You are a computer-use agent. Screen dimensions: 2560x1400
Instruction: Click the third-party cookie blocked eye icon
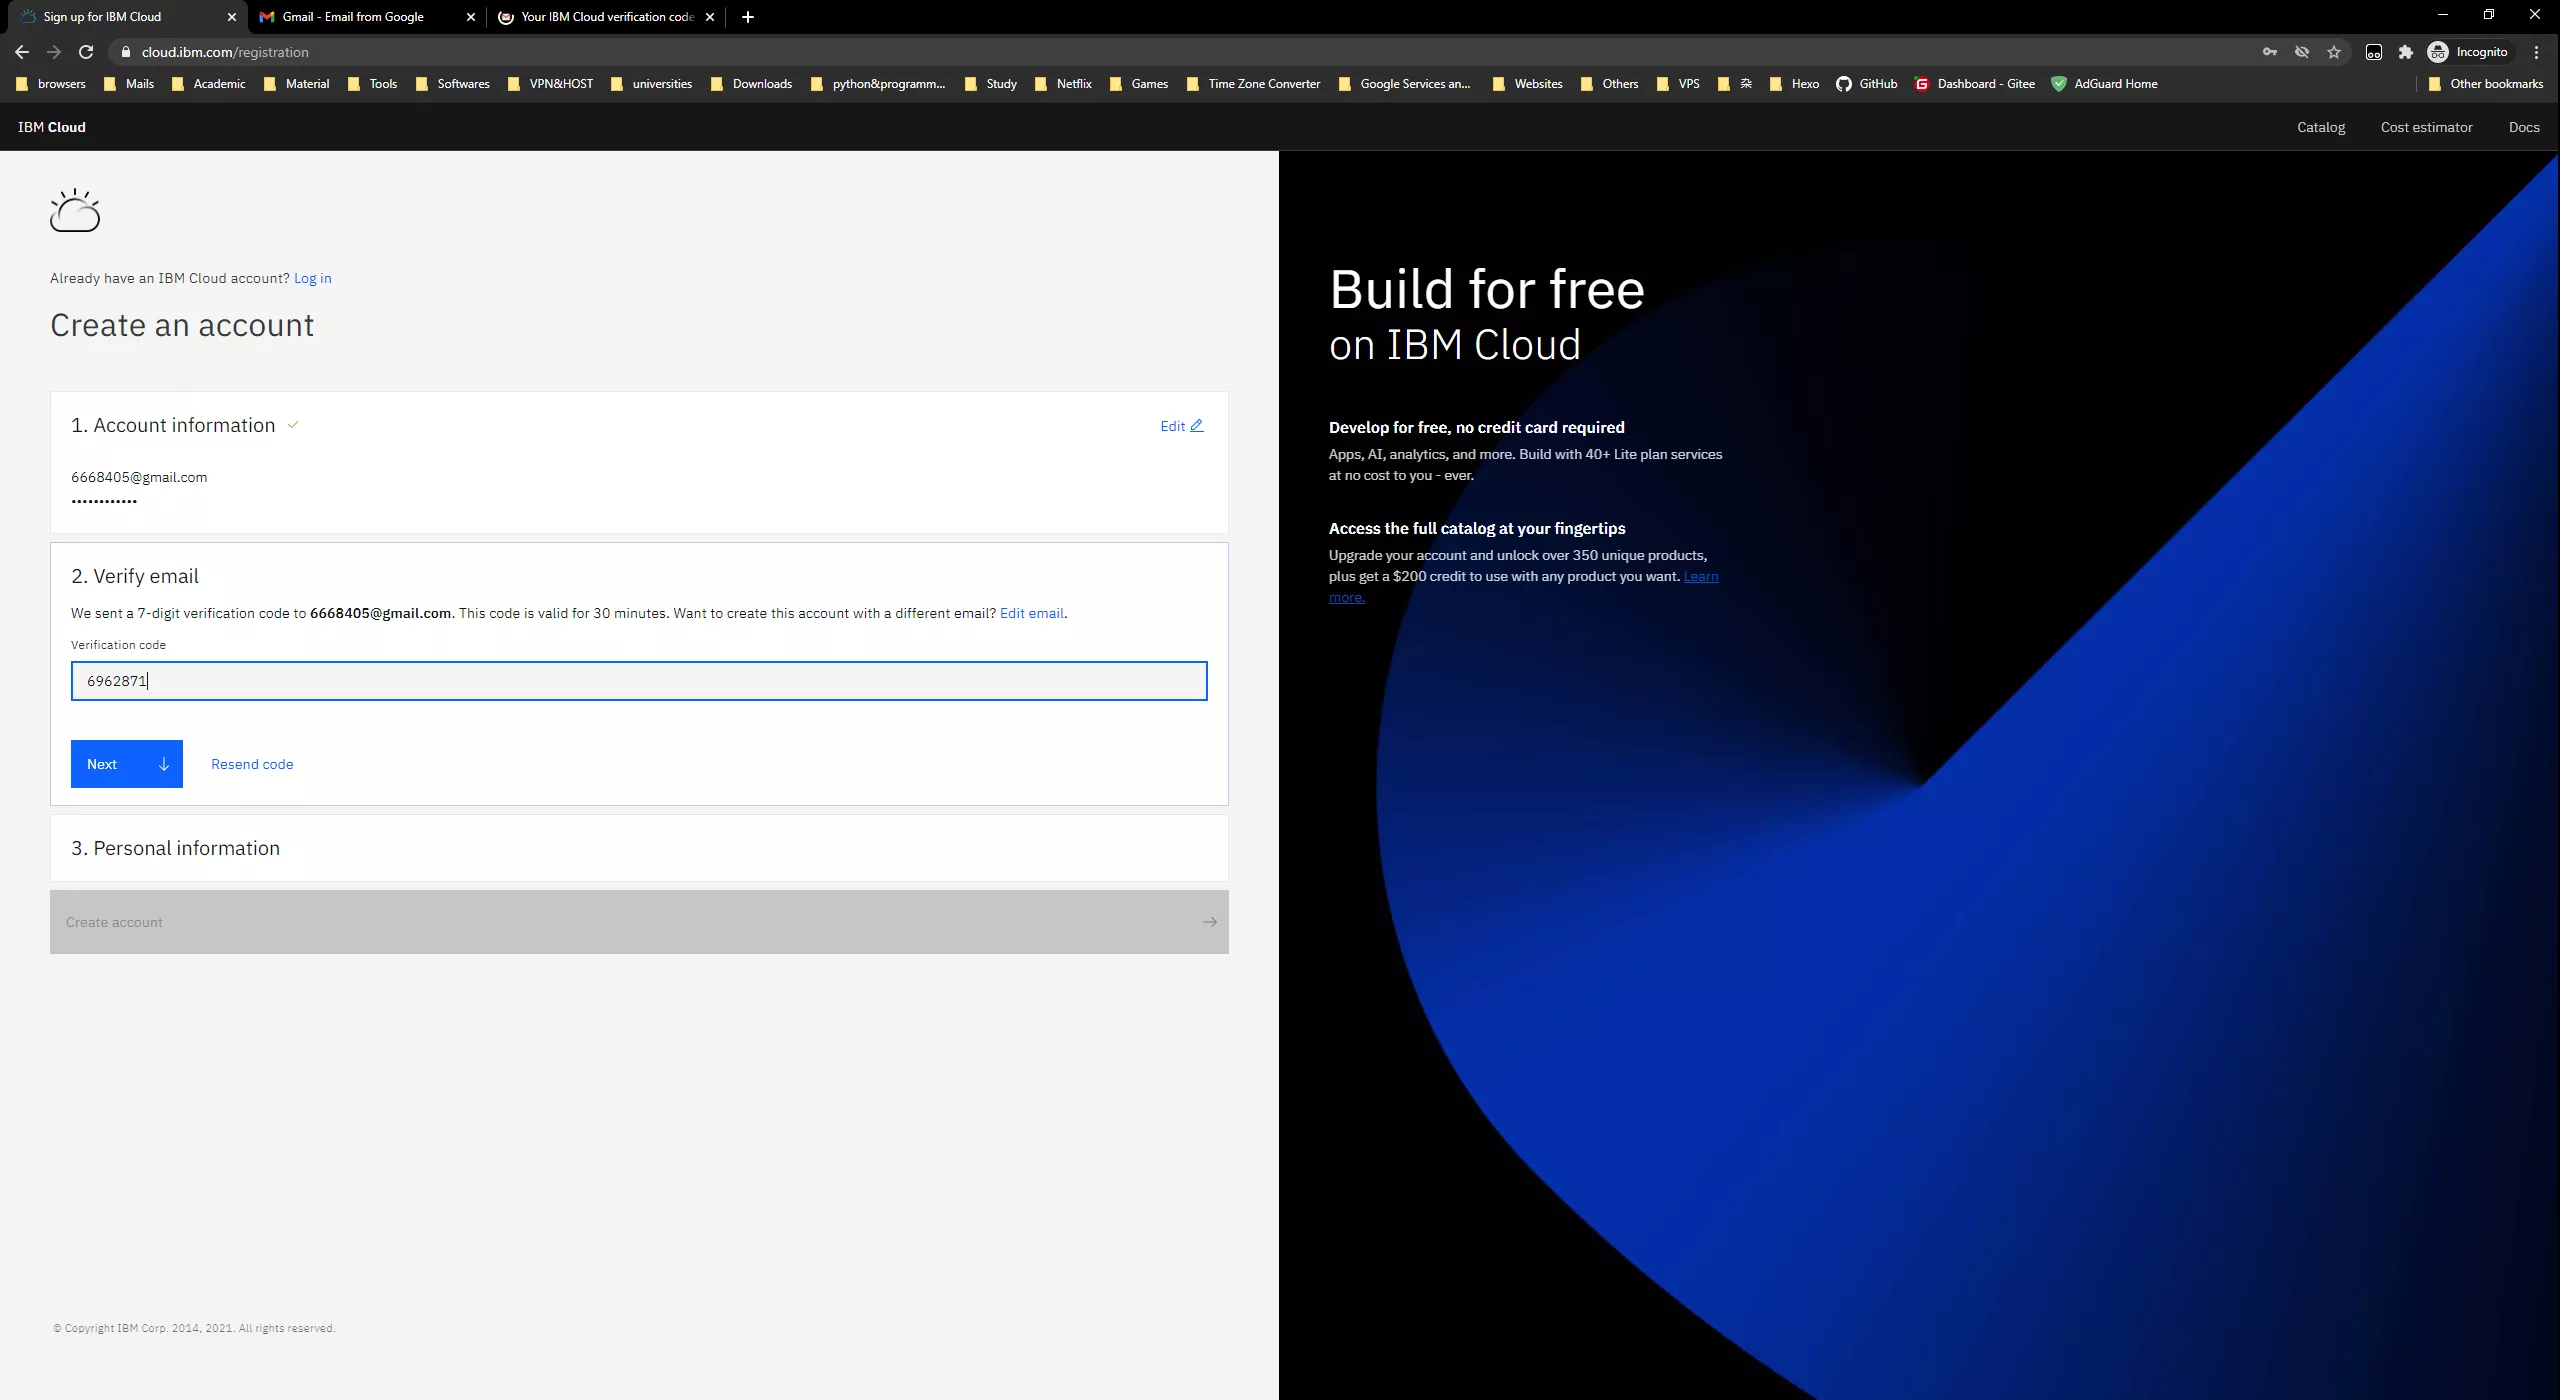tap(2302, 52)
